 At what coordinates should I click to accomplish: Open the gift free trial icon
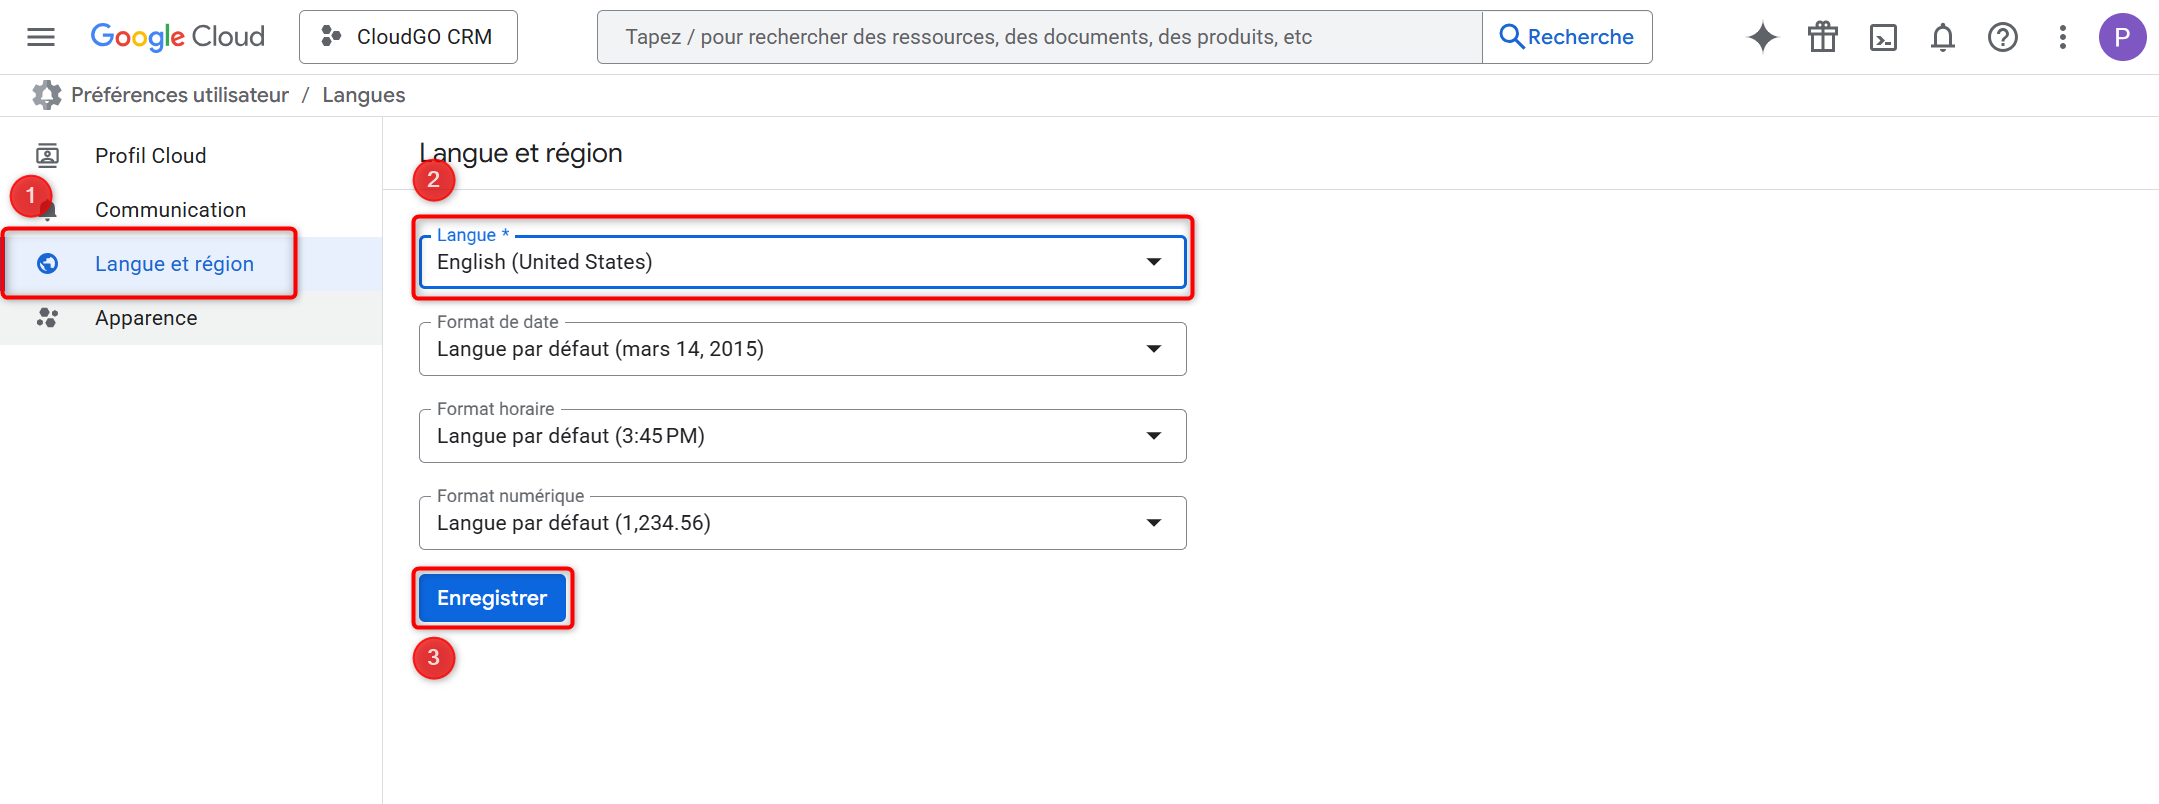pyautogui.click(x=1822, y=37)
